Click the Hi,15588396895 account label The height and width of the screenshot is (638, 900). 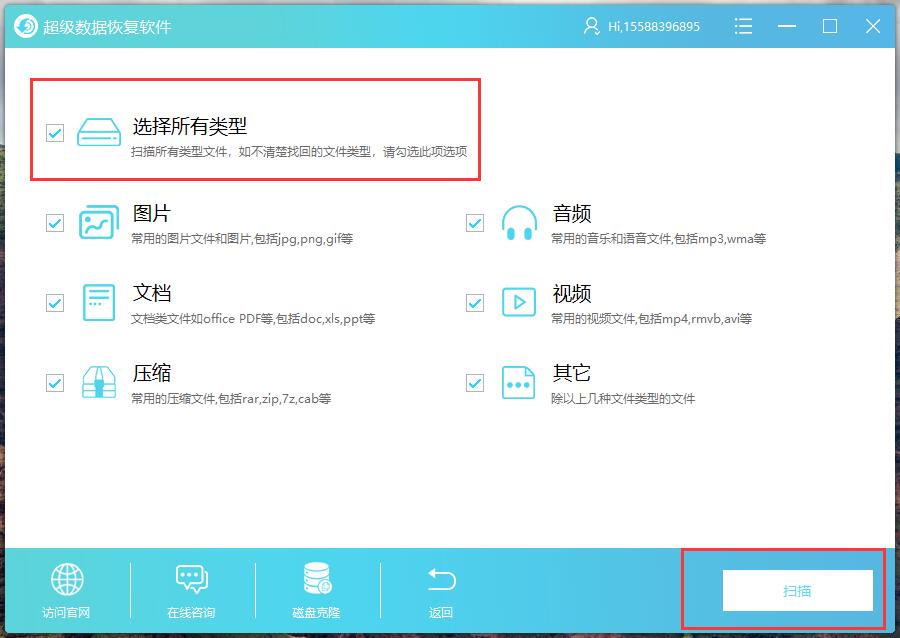656,26
